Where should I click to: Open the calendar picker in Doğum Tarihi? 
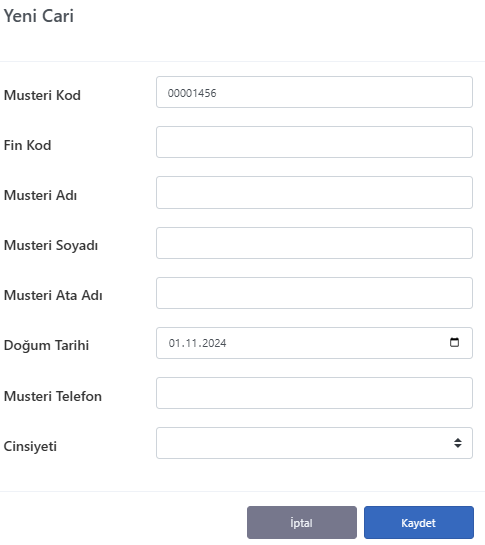454,342
